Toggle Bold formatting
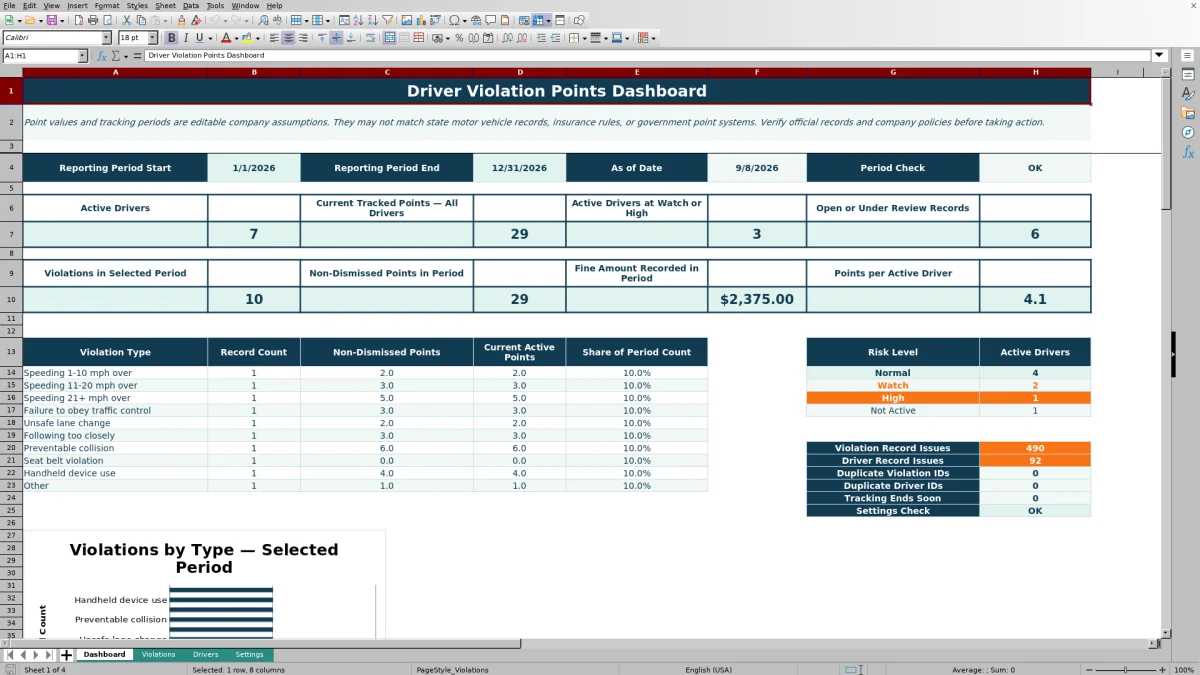Screen dimensions: 1200x675 click(x=171, y=38)
